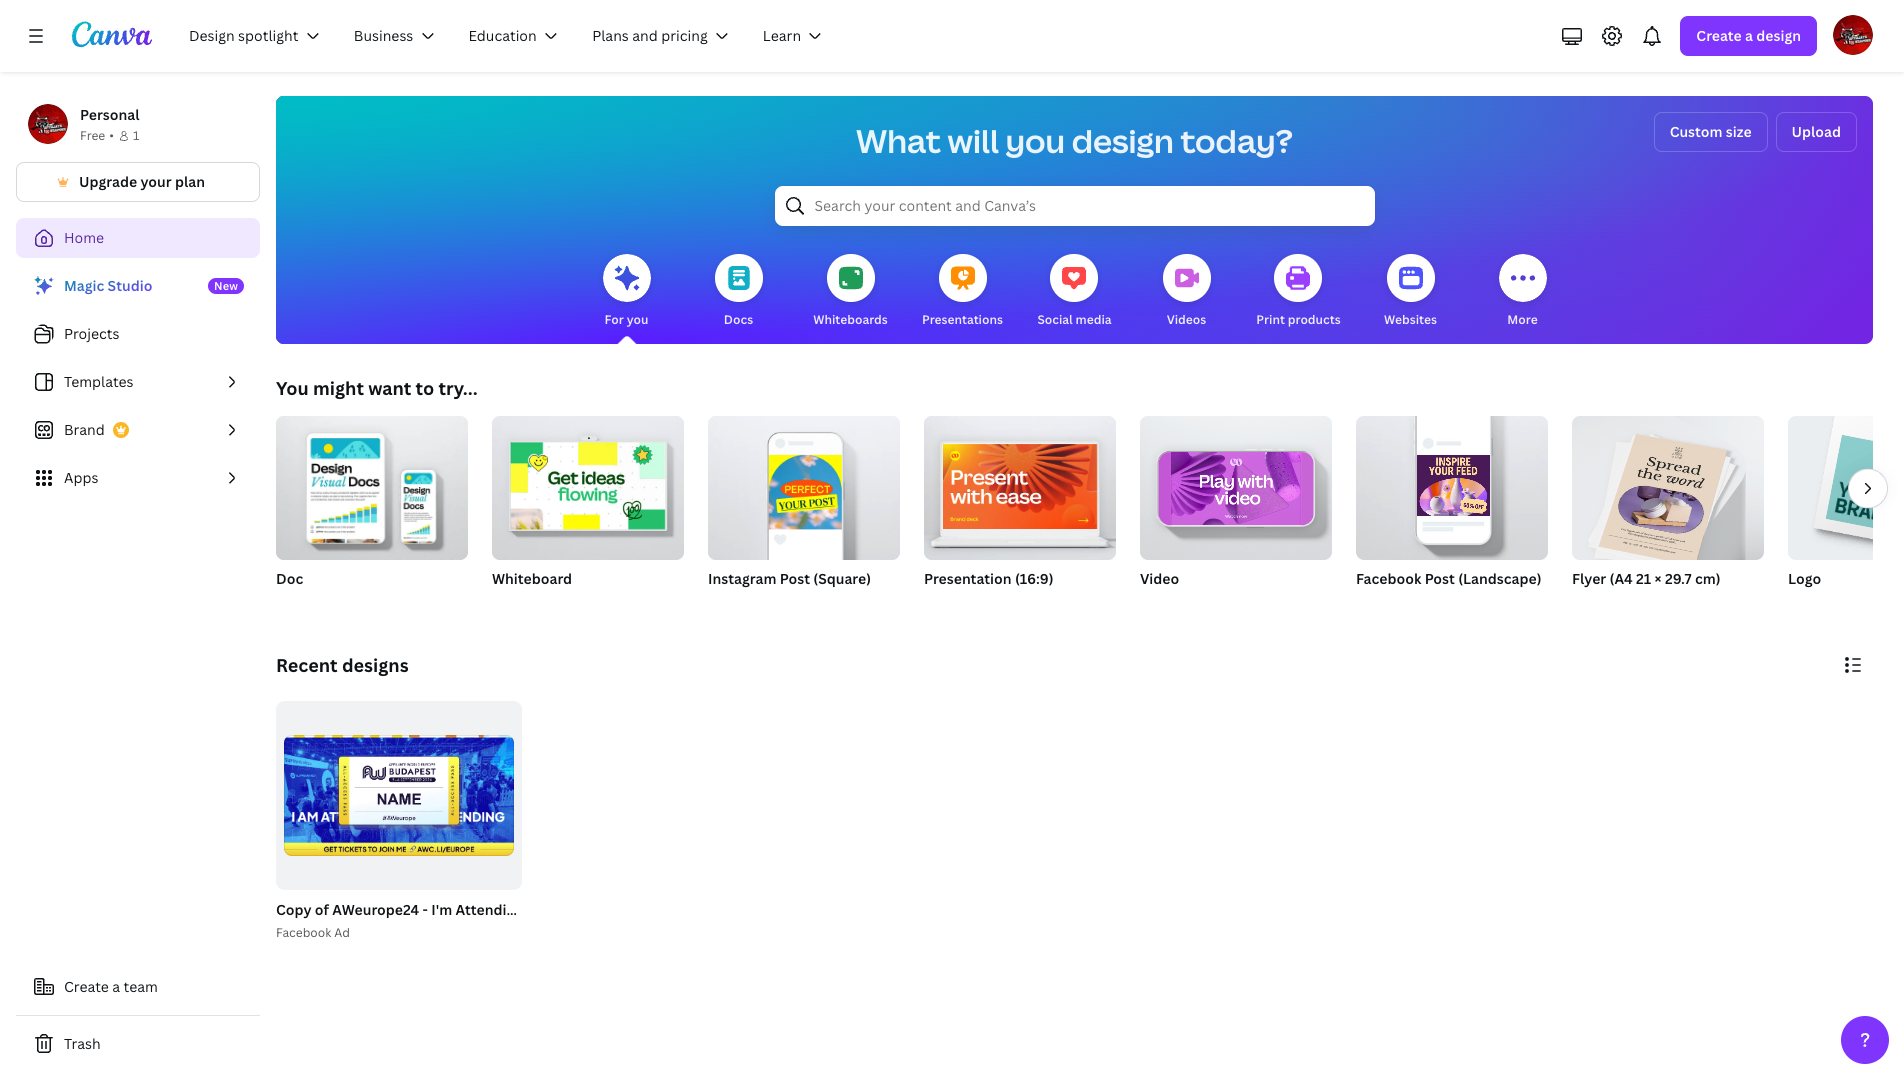
Task: Open the notifications bell icon
Action: [1652, 36]
